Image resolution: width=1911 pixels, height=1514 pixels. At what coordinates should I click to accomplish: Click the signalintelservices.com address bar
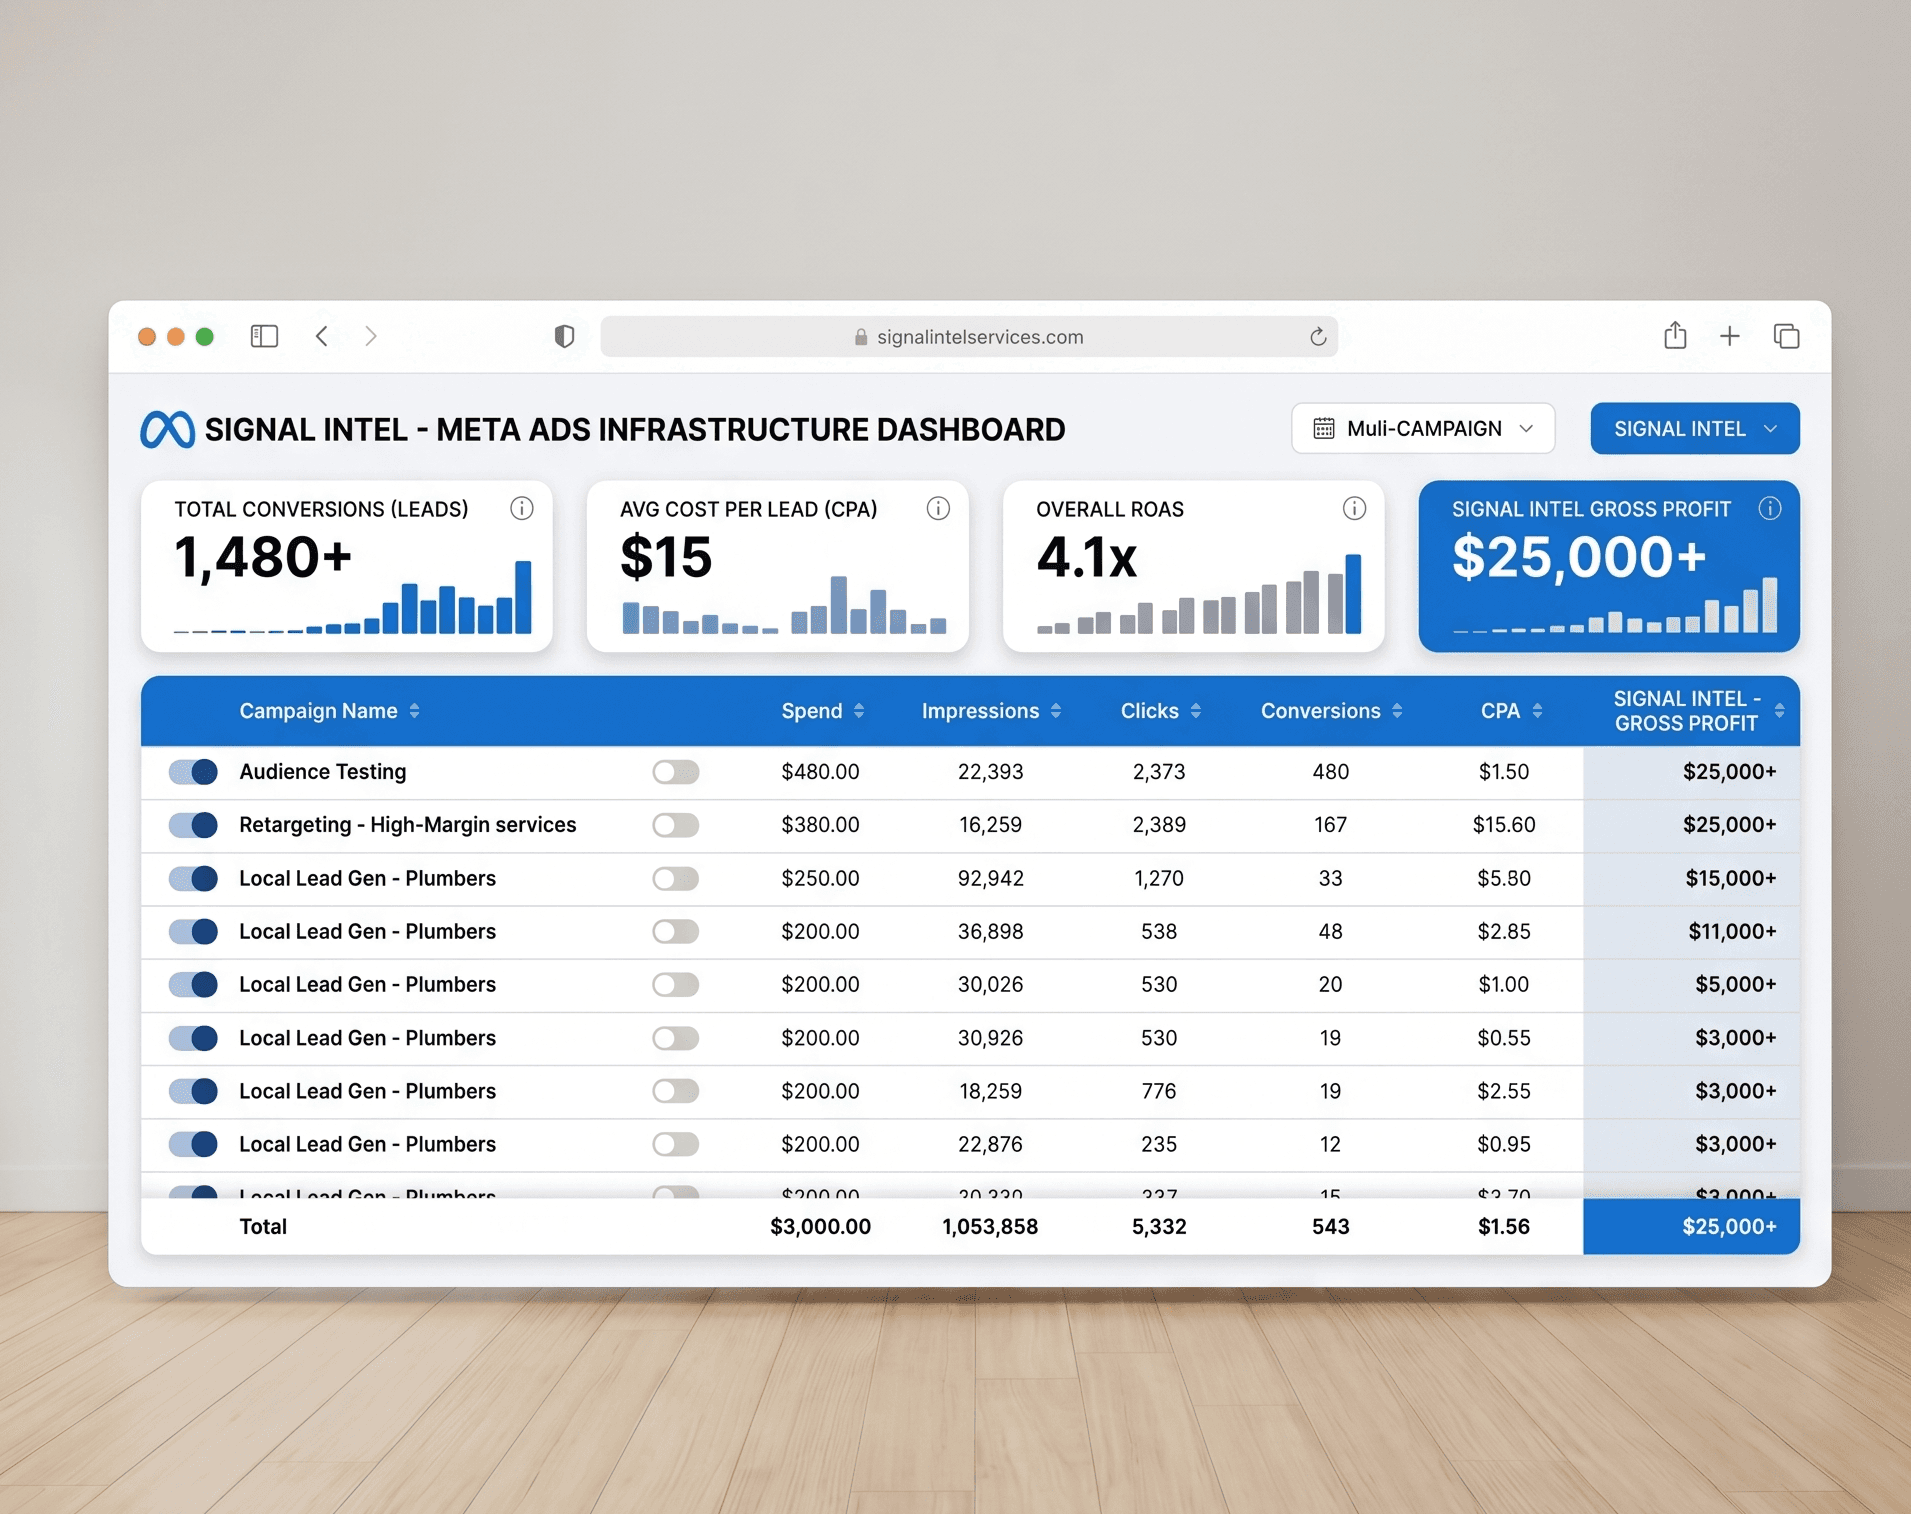tap(969, 337)
